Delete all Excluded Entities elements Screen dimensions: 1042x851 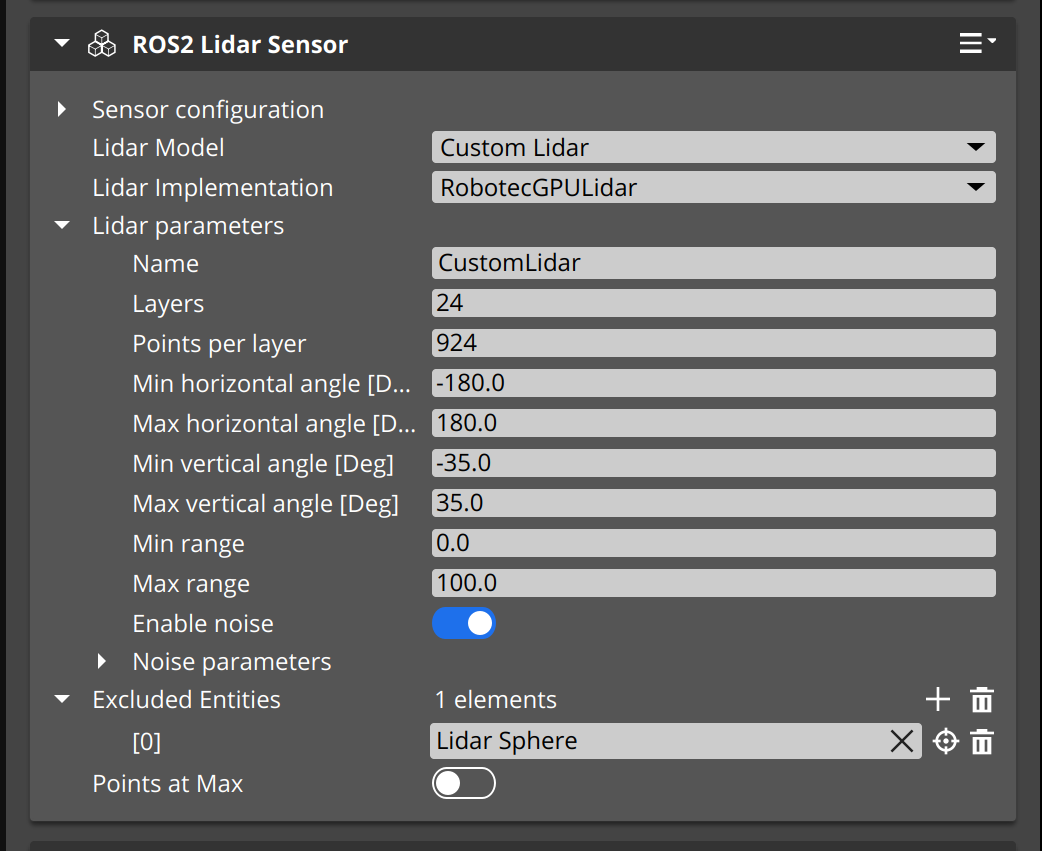click(982, 700)
